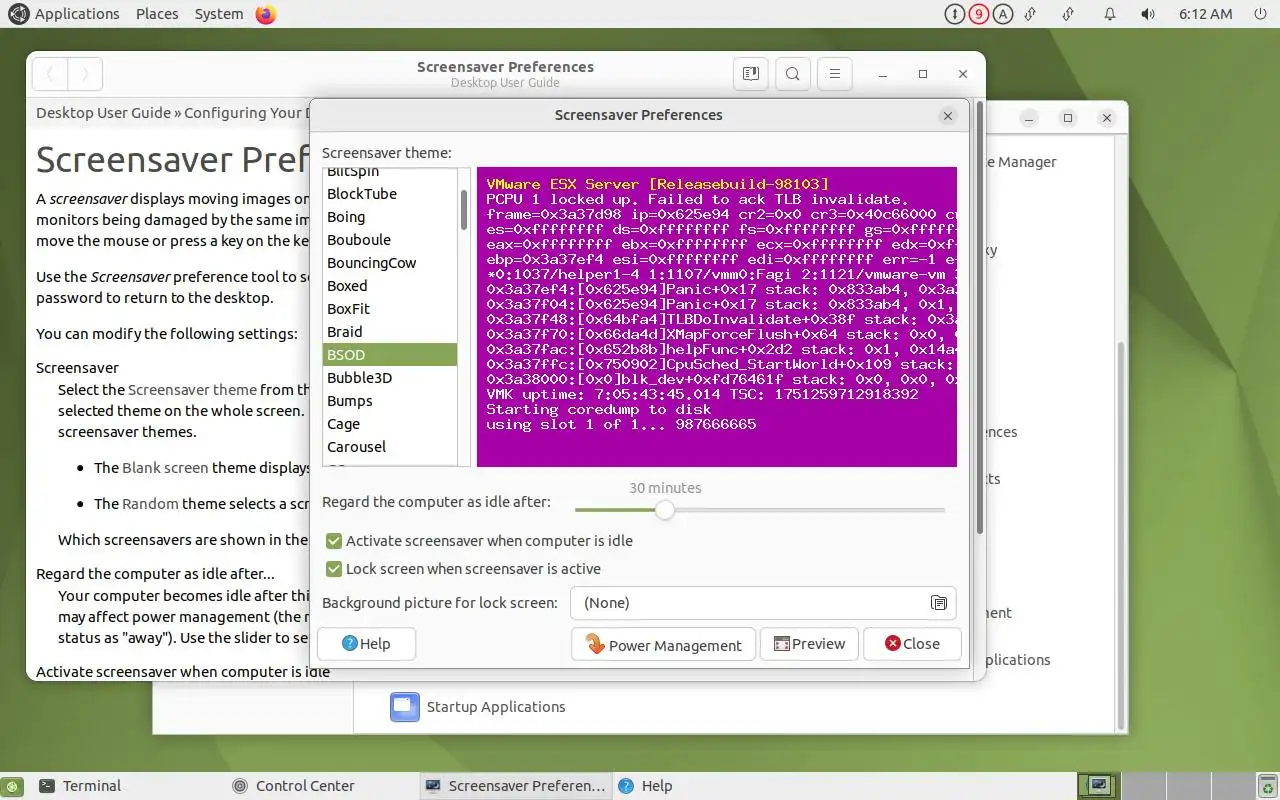Viewport: 1280px width, 800px height.
Task: Open the lock screen background picture chooser
Action: [763, 603]
